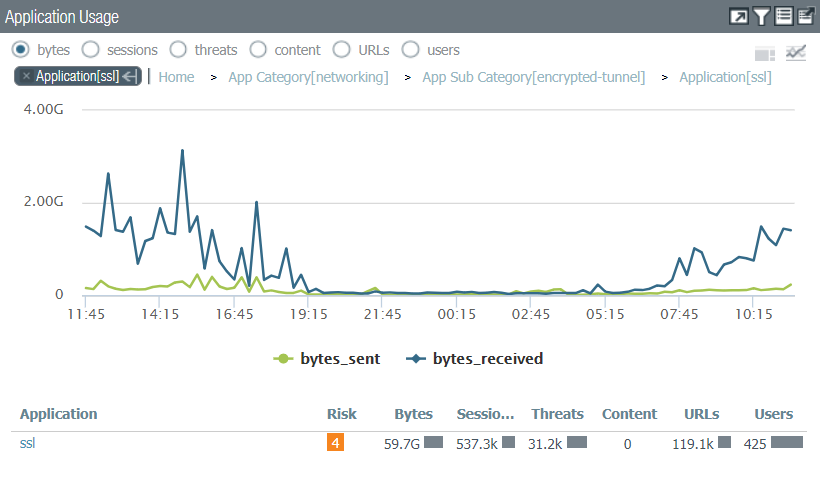
Task: Choose the users radio option
Action: (x=410, y=49)
